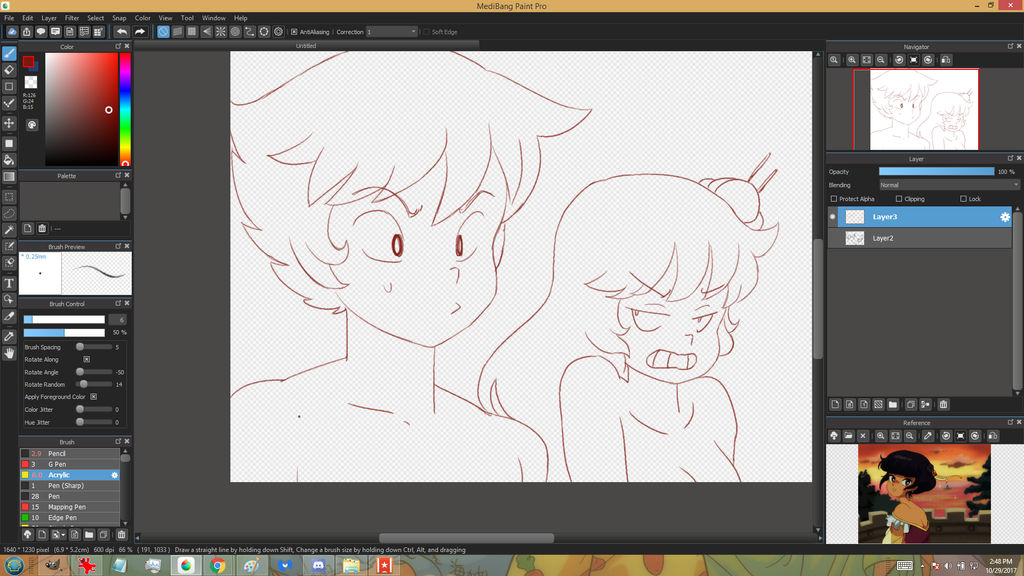Select the Bucket fill tool

point(9,159)
